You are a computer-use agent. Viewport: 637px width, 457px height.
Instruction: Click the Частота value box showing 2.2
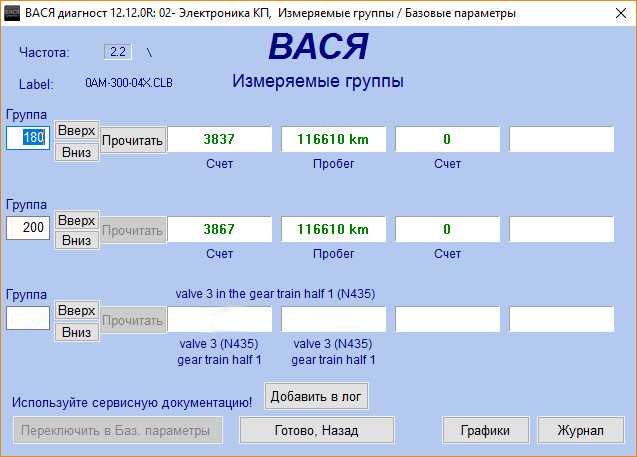point(117,51)
